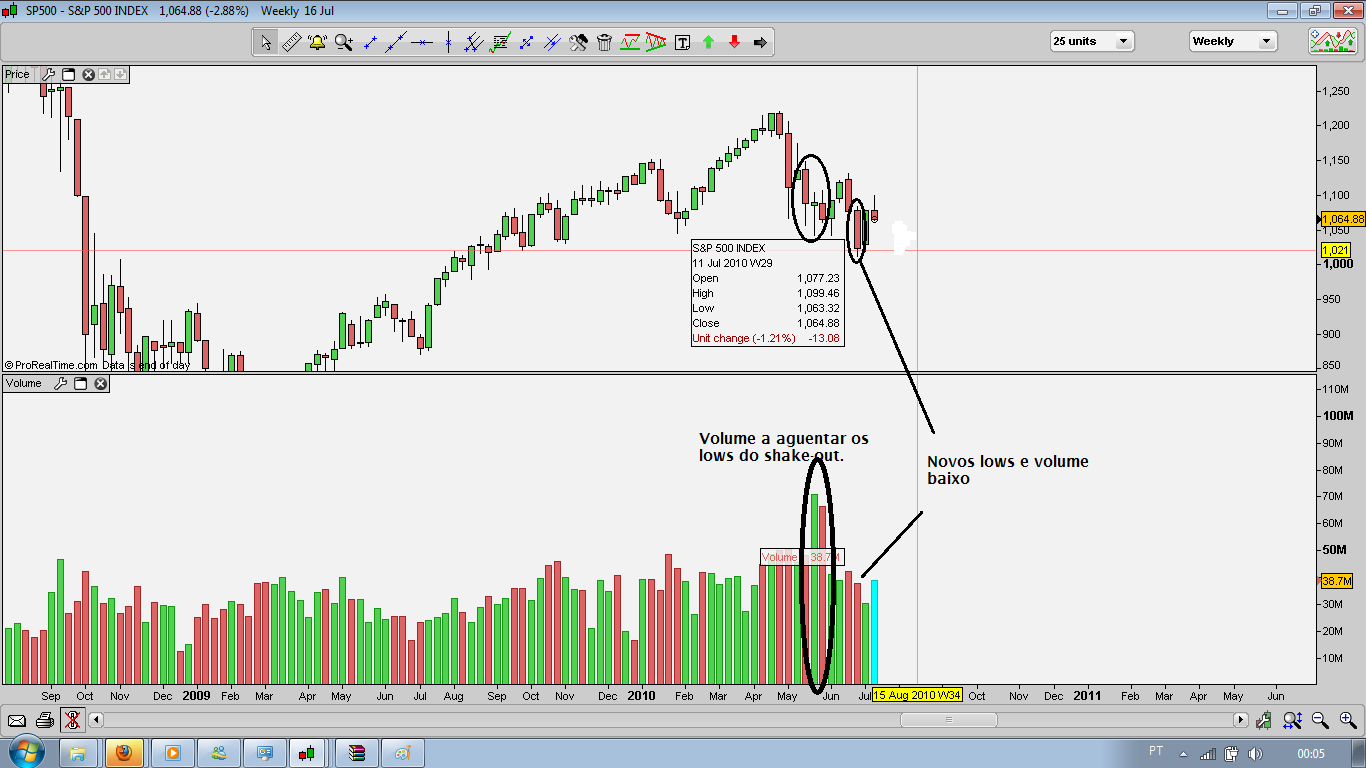Screen dimensions: 1366x768
Task: Click the 'Novos lows e volume baixo' annotation
Action: point(1007,470)
